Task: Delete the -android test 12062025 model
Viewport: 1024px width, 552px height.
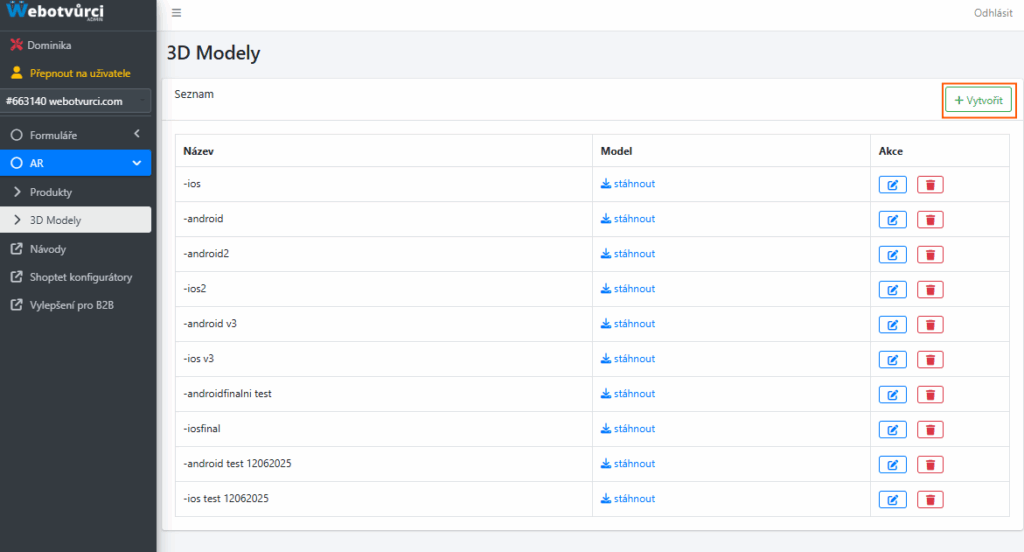Action: [930, 464]
